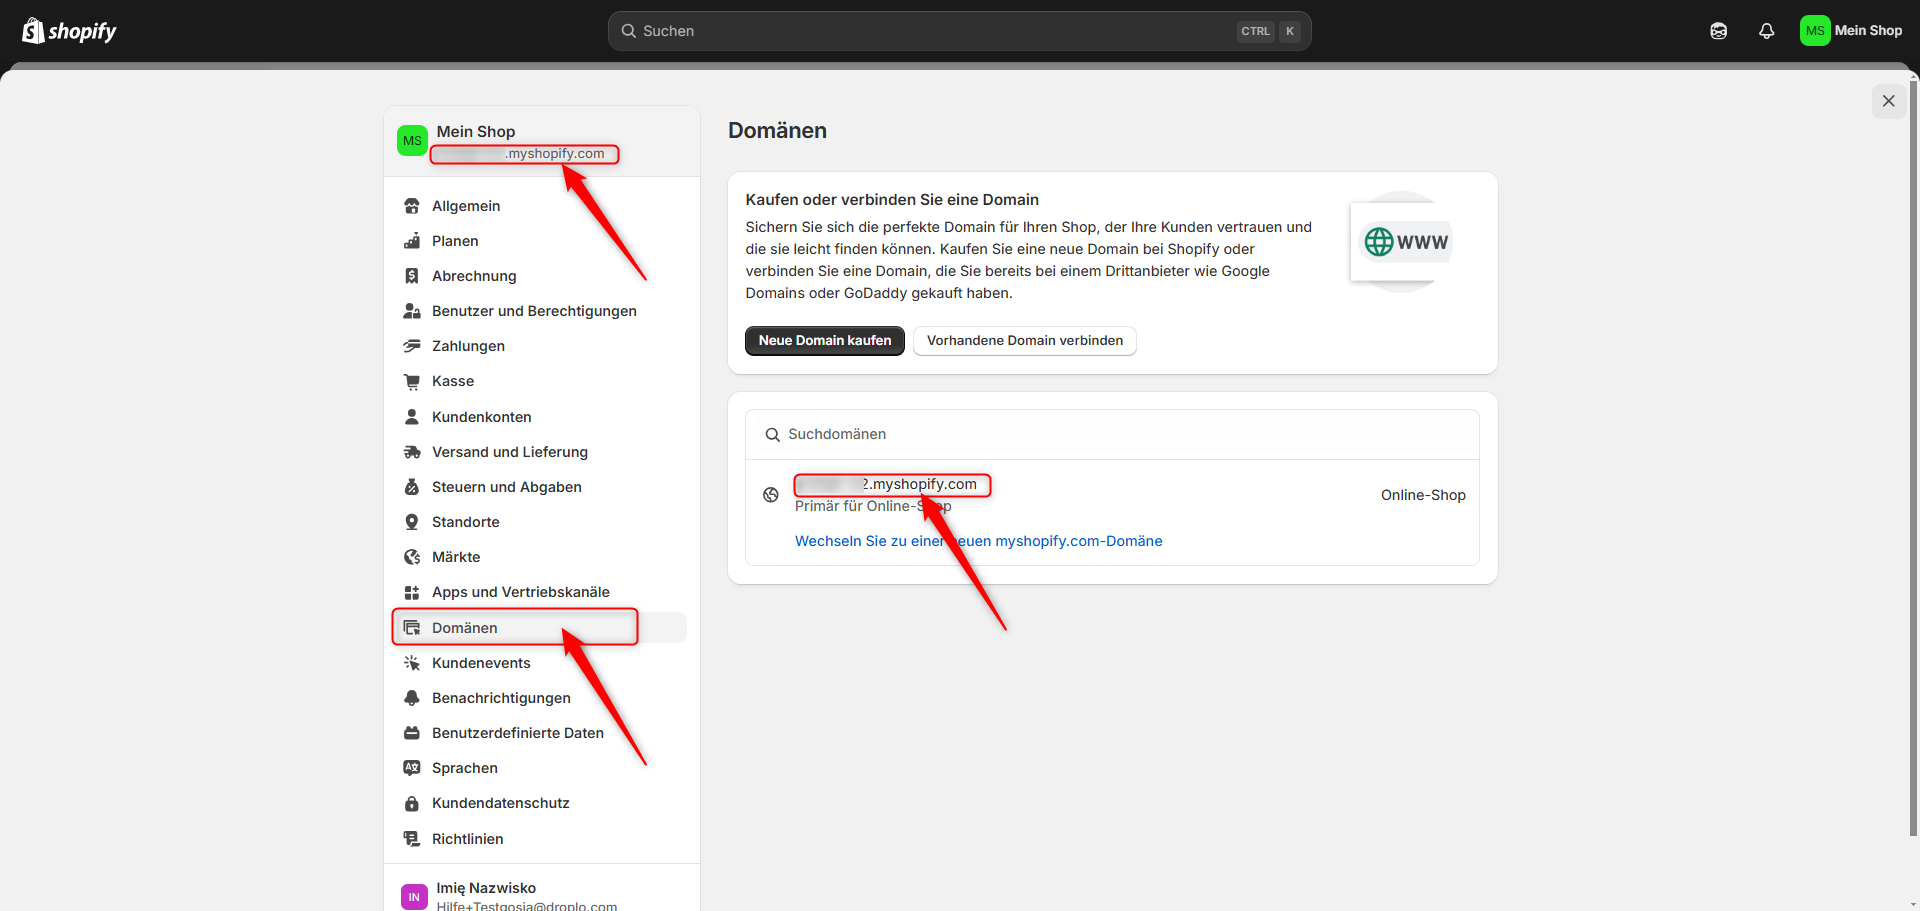Click the Standorte pin icon
This screenshot has width=1920, height=911.
pos(411,522)
